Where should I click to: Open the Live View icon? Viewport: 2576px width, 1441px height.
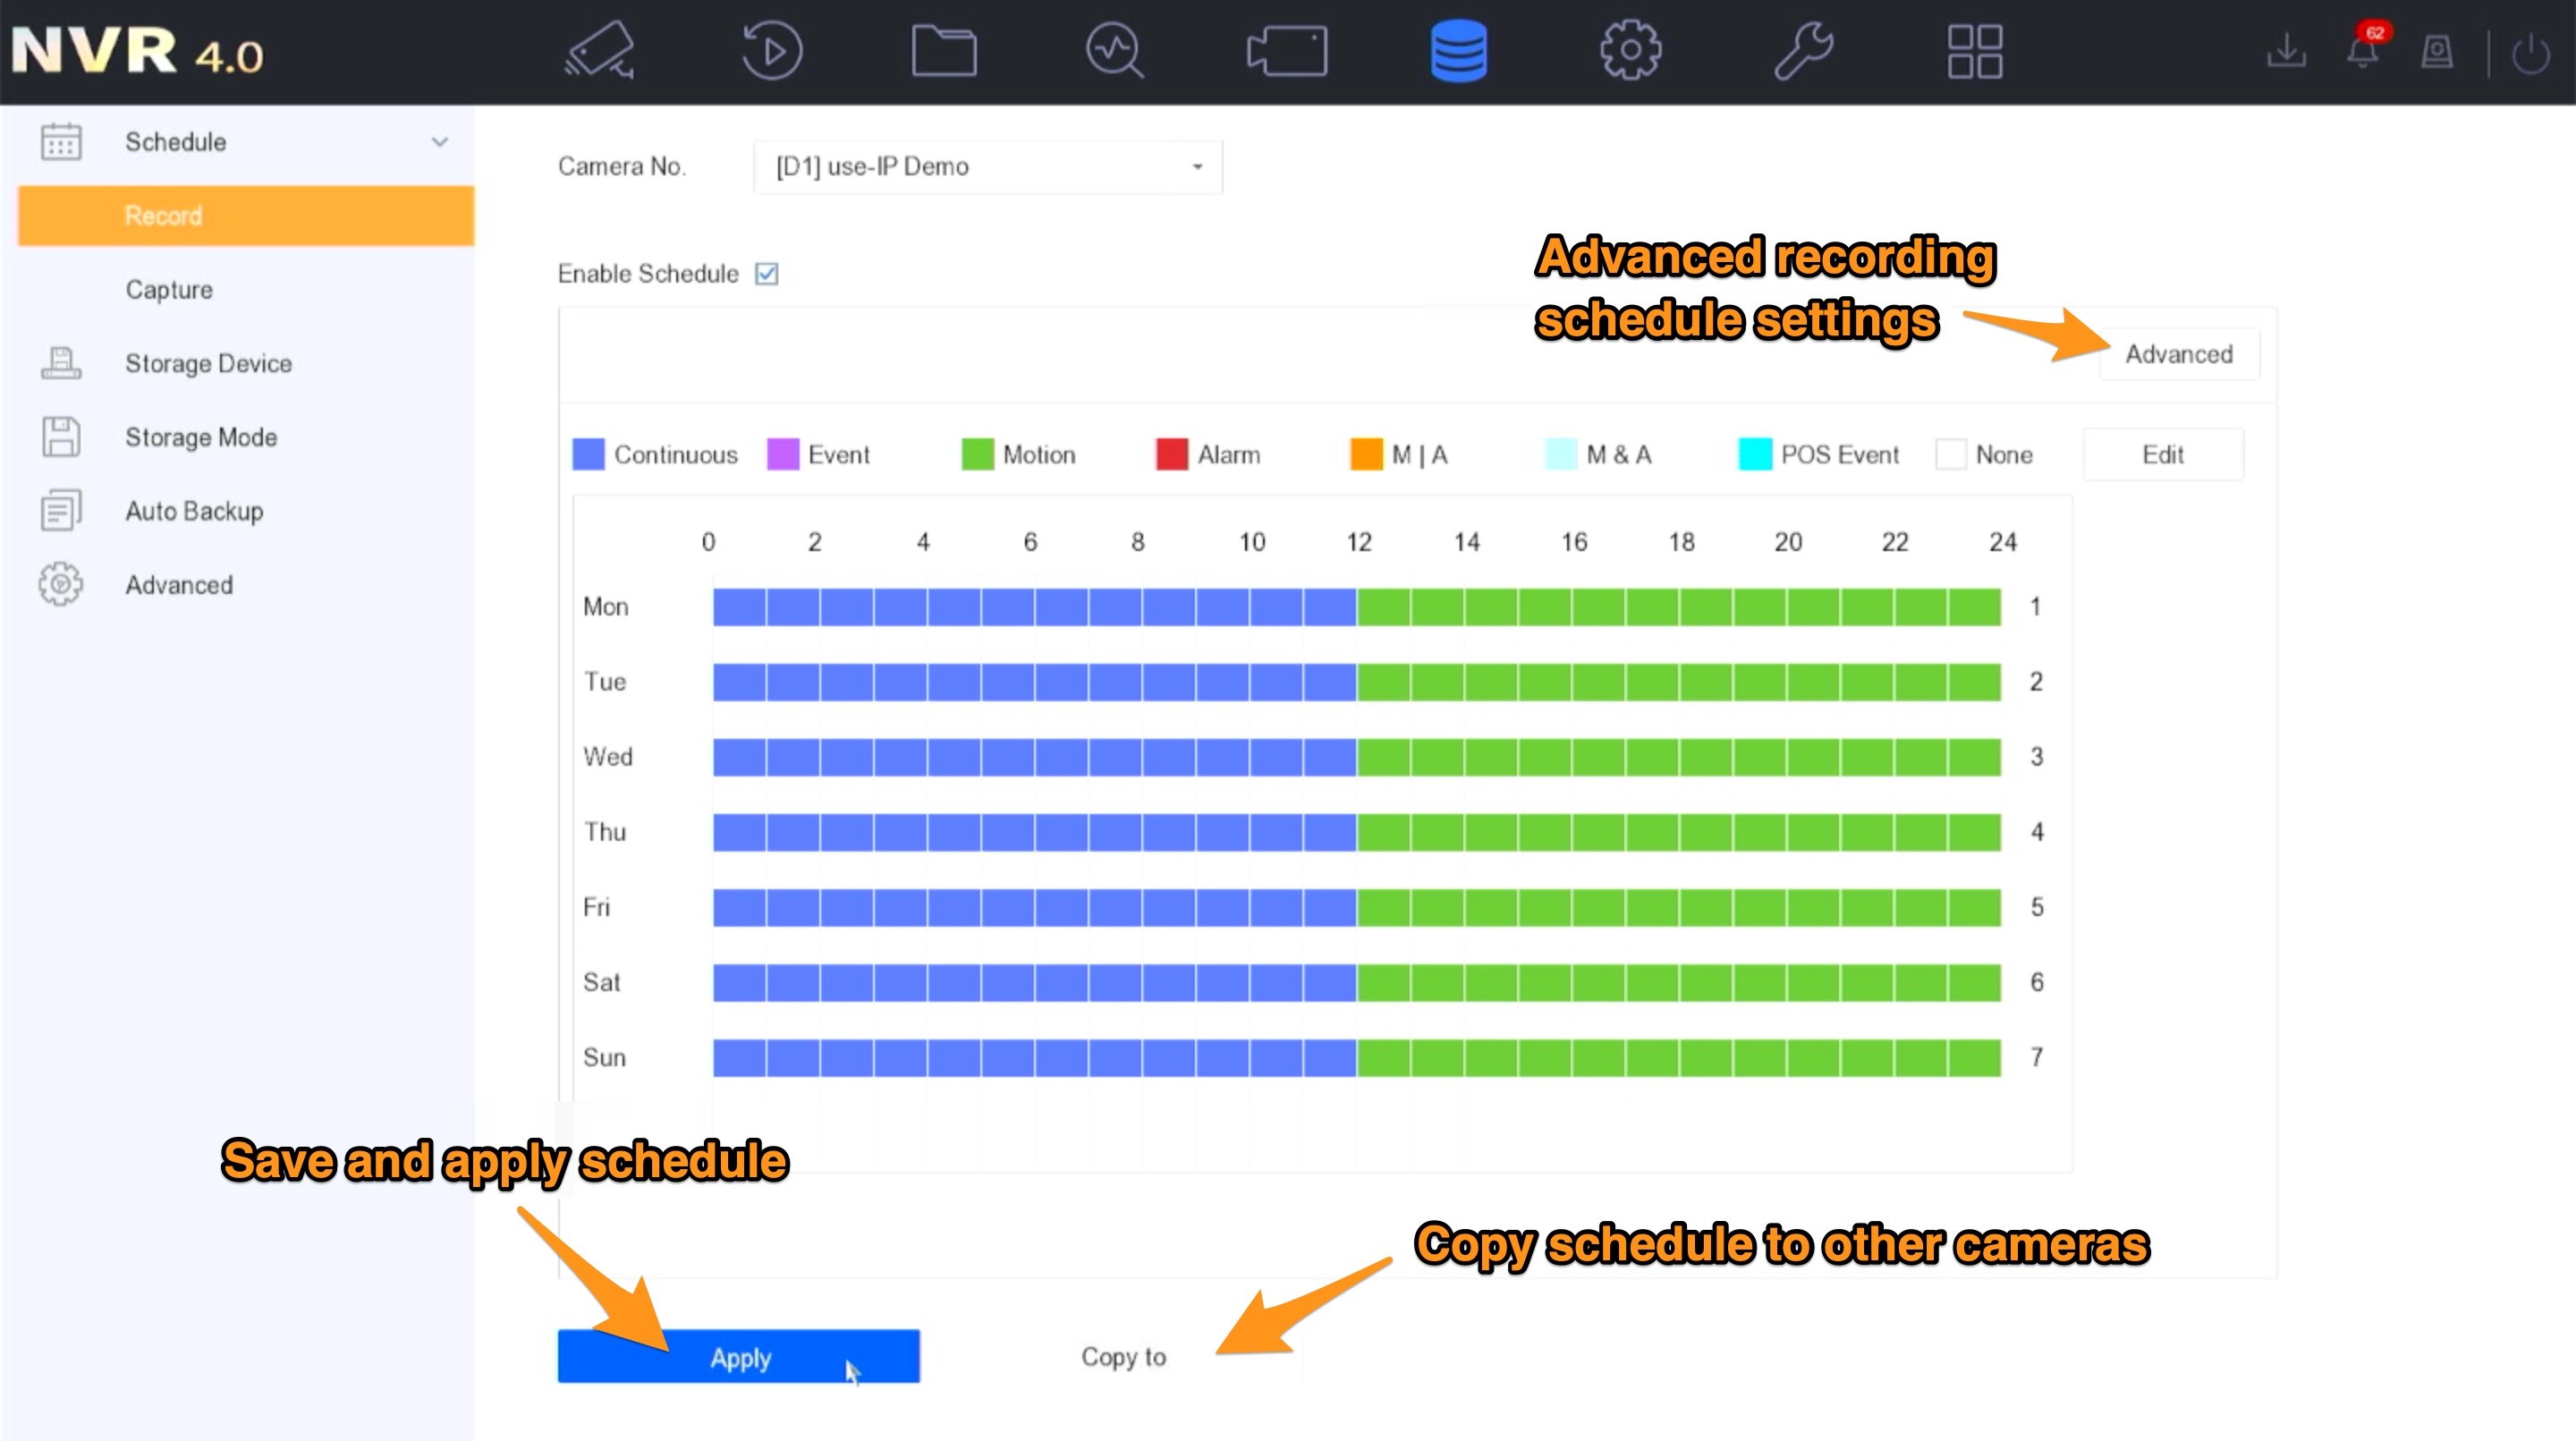(x=600, y=51)
